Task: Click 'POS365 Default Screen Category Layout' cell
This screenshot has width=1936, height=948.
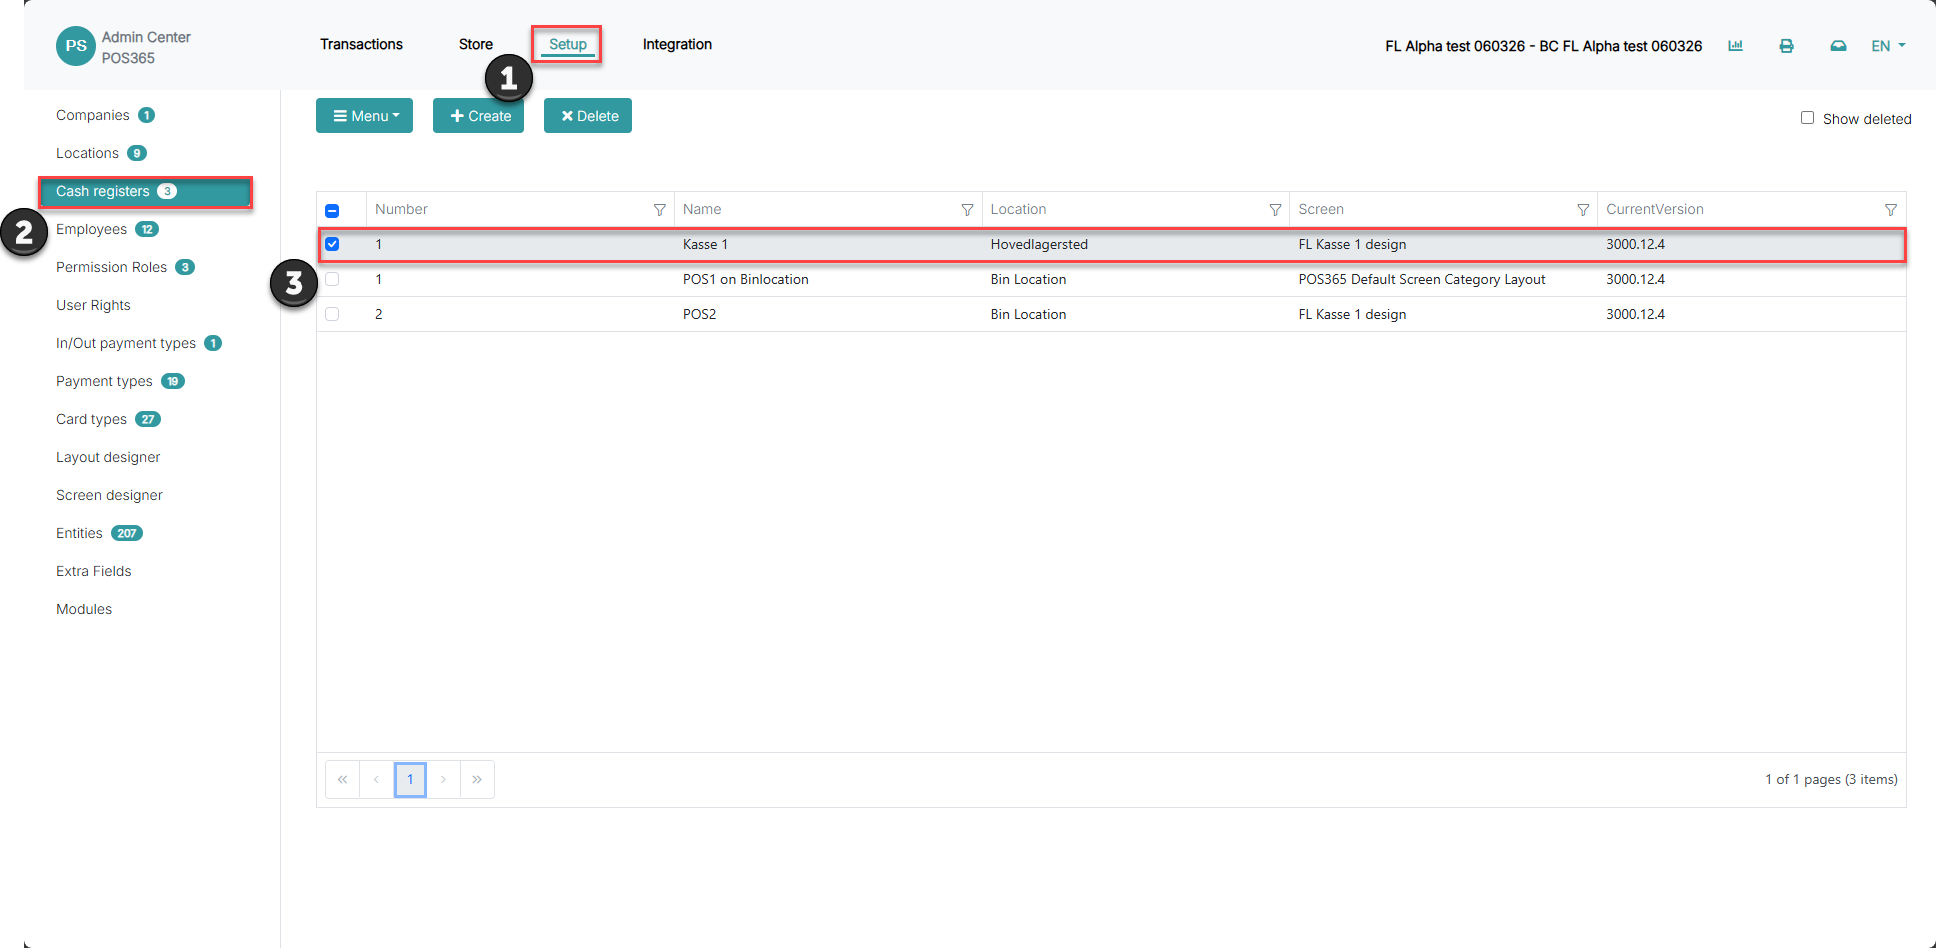Action: coord(1422,279)
